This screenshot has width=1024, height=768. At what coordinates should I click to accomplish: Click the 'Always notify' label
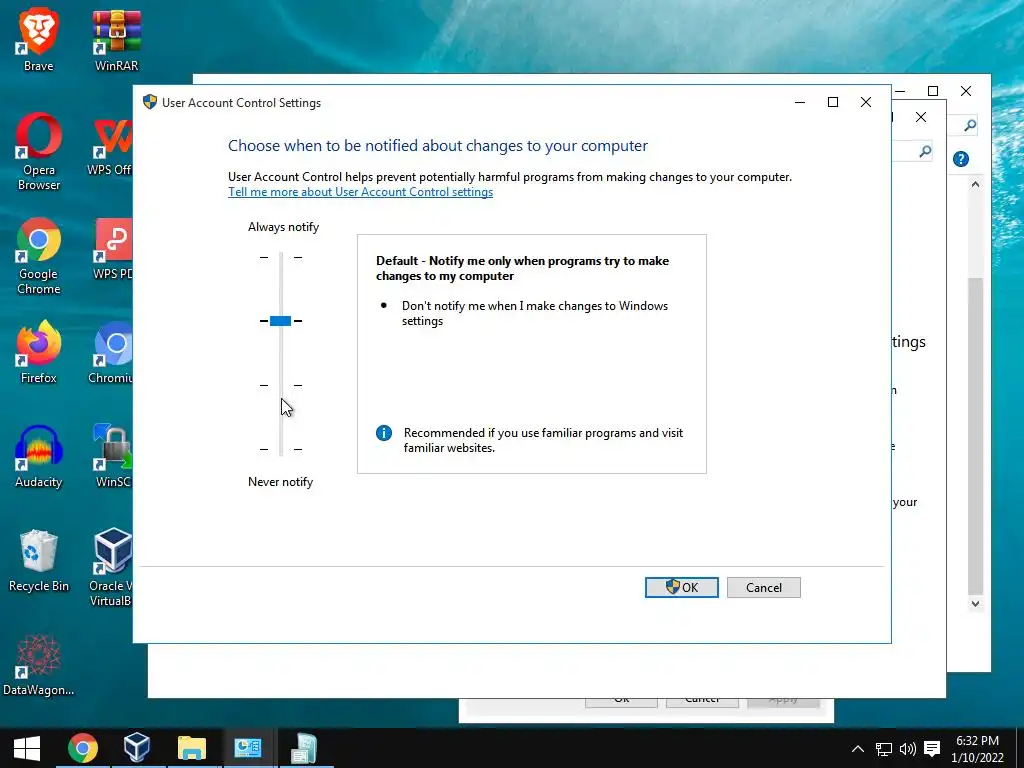[x=283, y=227]
